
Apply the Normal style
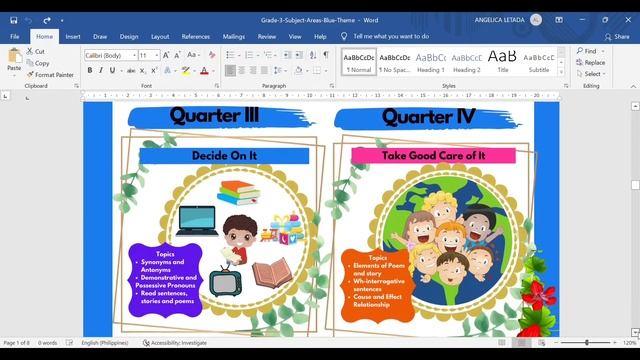click(359, 62)
